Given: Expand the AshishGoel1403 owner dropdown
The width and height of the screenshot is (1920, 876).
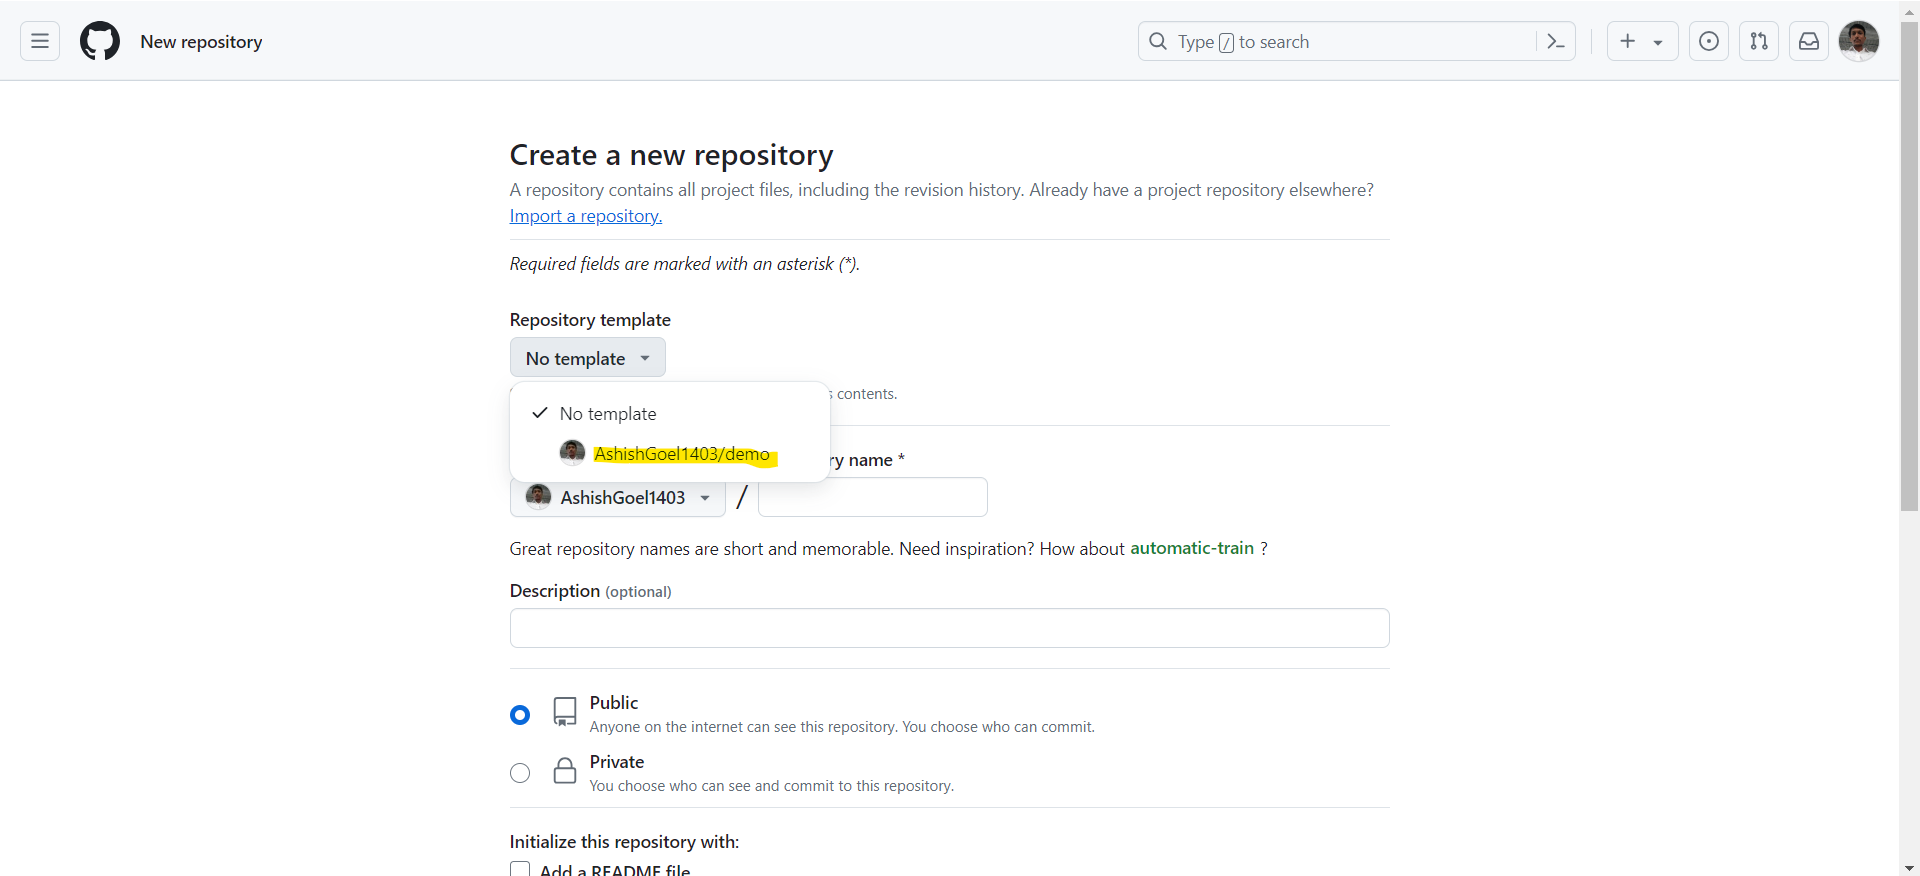Looking at the screenshot, I should click(618, 497).
